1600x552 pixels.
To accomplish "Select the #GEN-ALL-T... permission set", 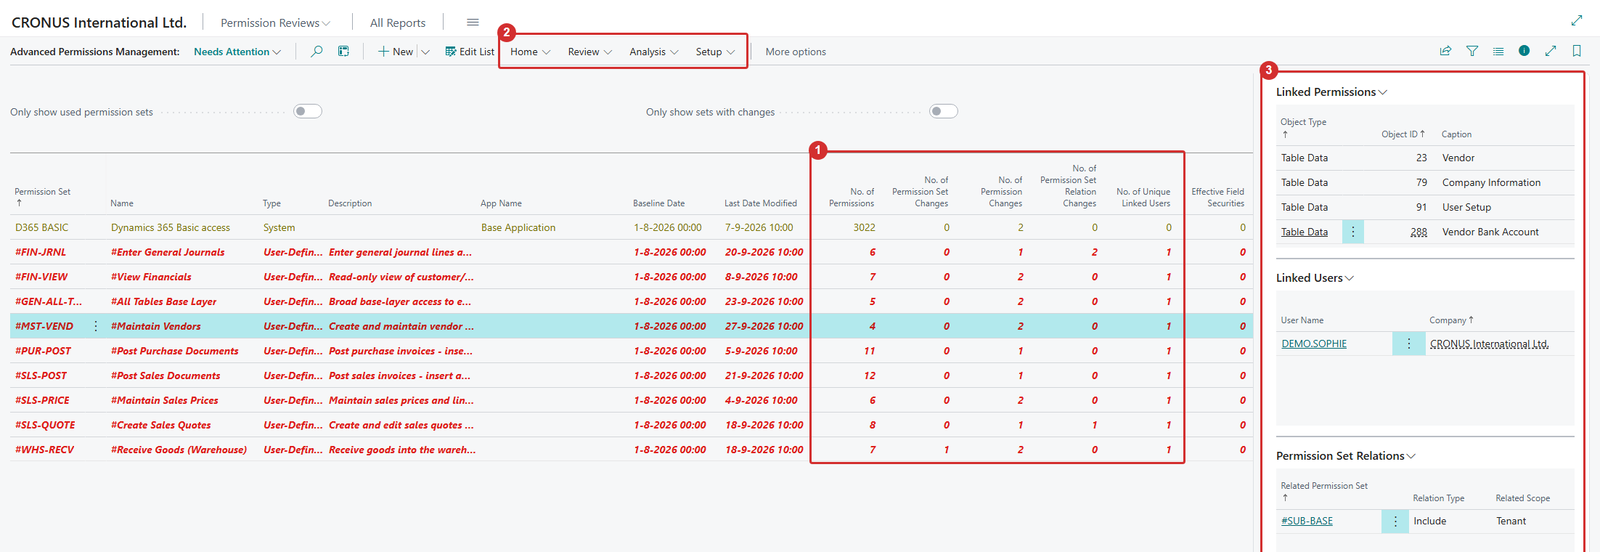I will [48, 302].
